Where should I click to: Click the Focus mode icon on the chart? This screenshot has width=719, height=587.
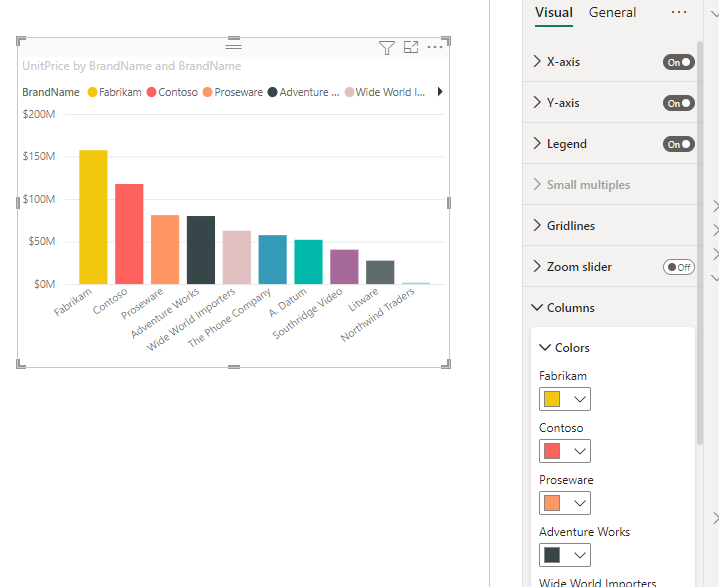(411, 47)
